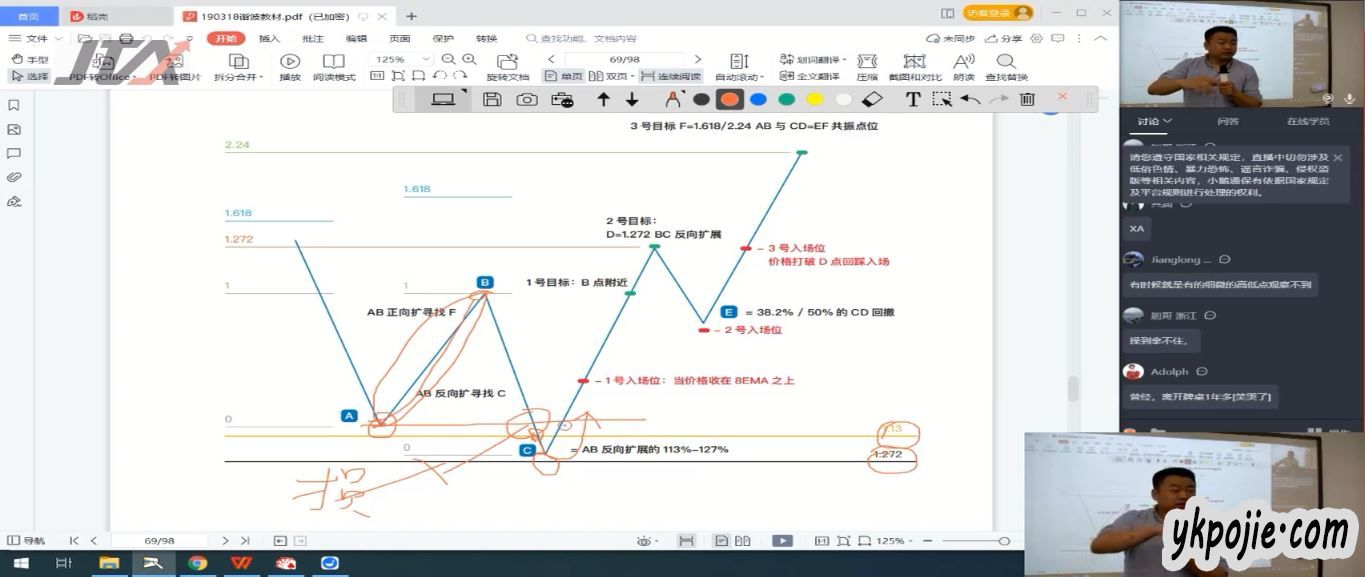Select the text T annotation tool
This screenshot has width=1365, height=577.
point(912,99)
